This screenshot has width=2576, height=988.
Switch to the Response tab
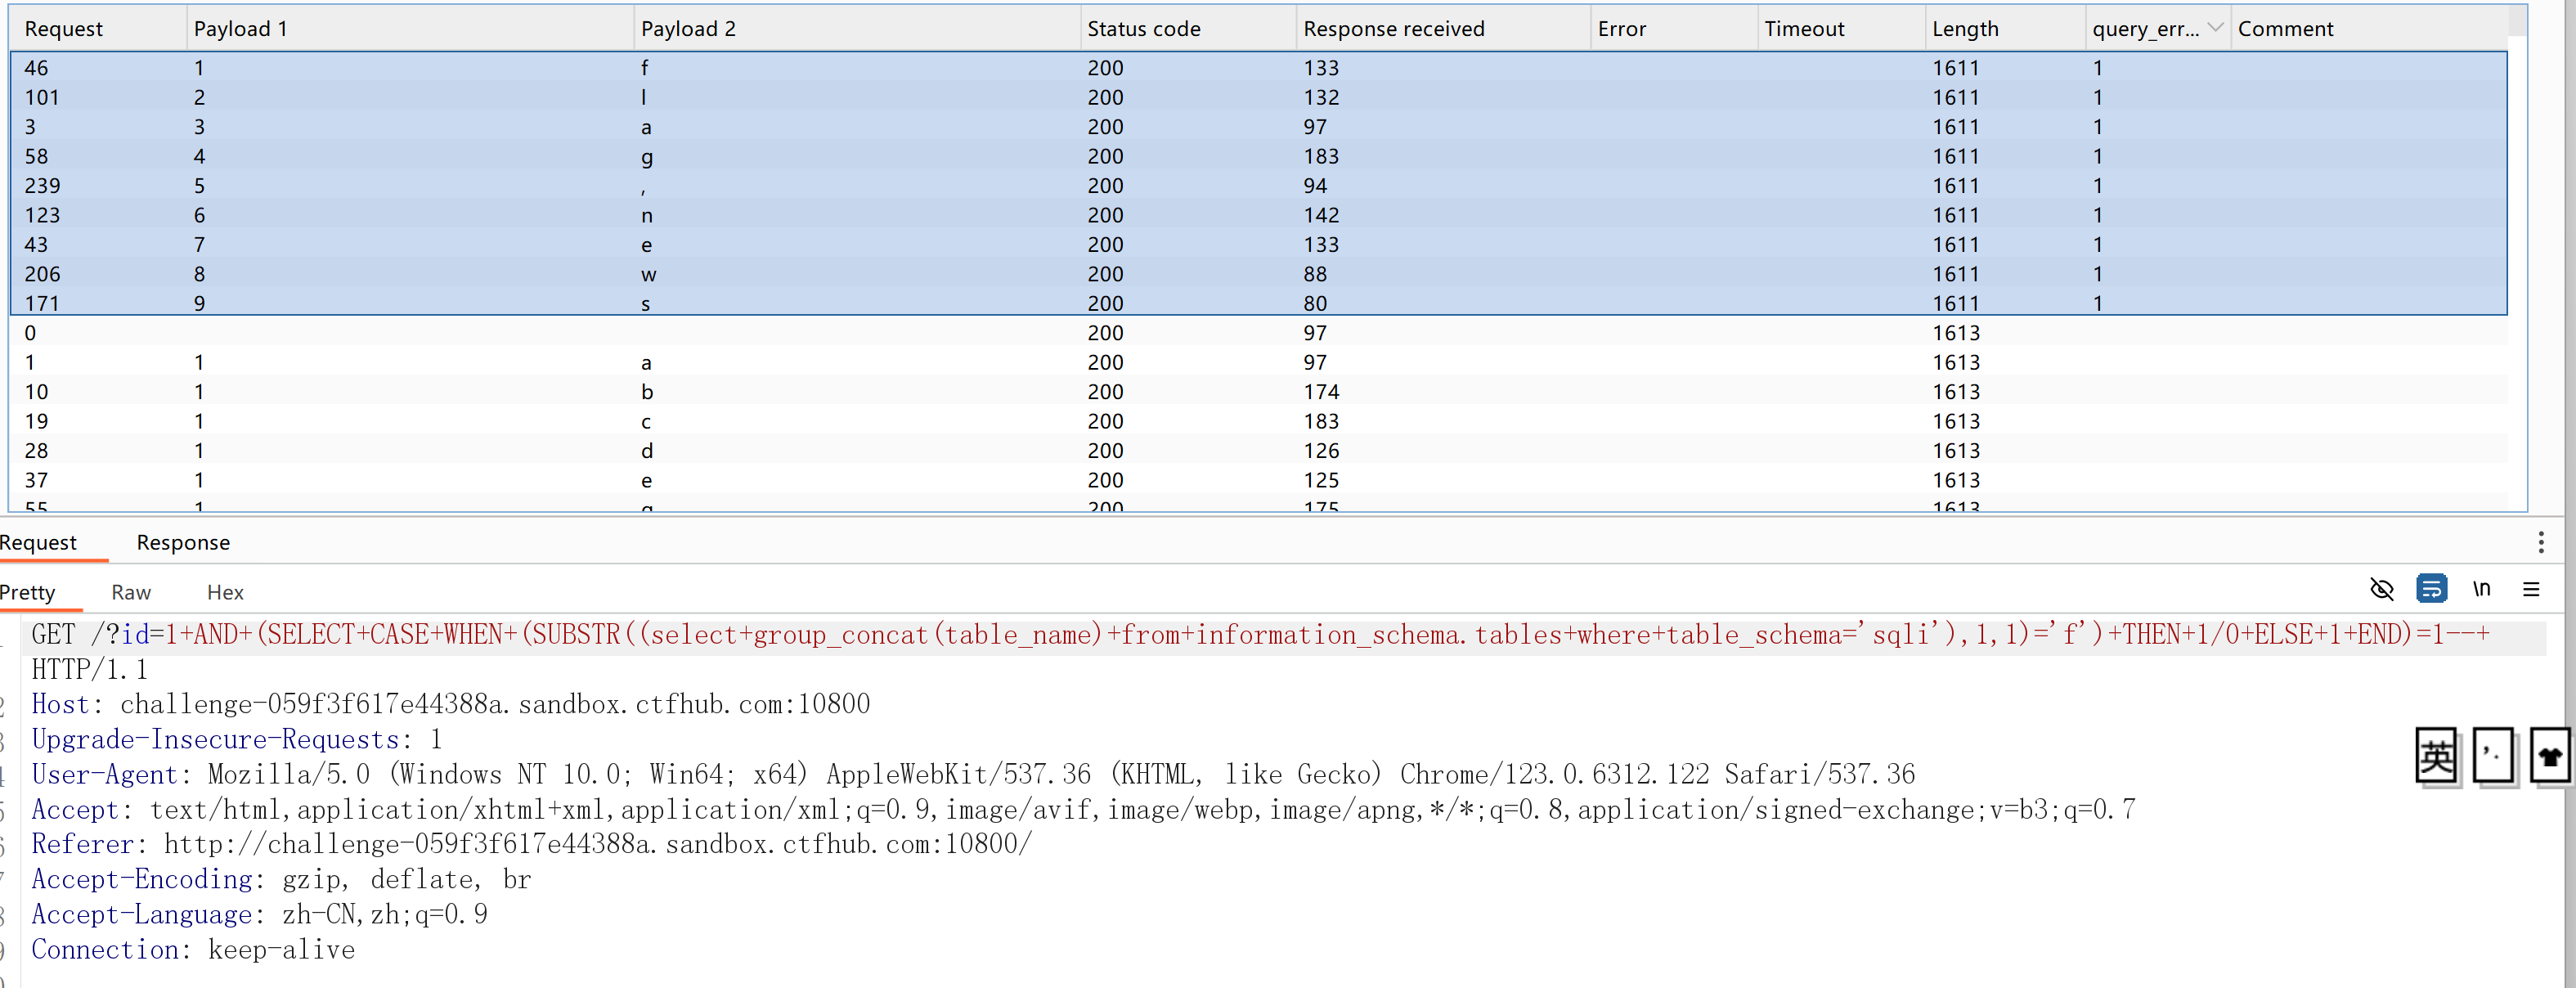point(183,542)
